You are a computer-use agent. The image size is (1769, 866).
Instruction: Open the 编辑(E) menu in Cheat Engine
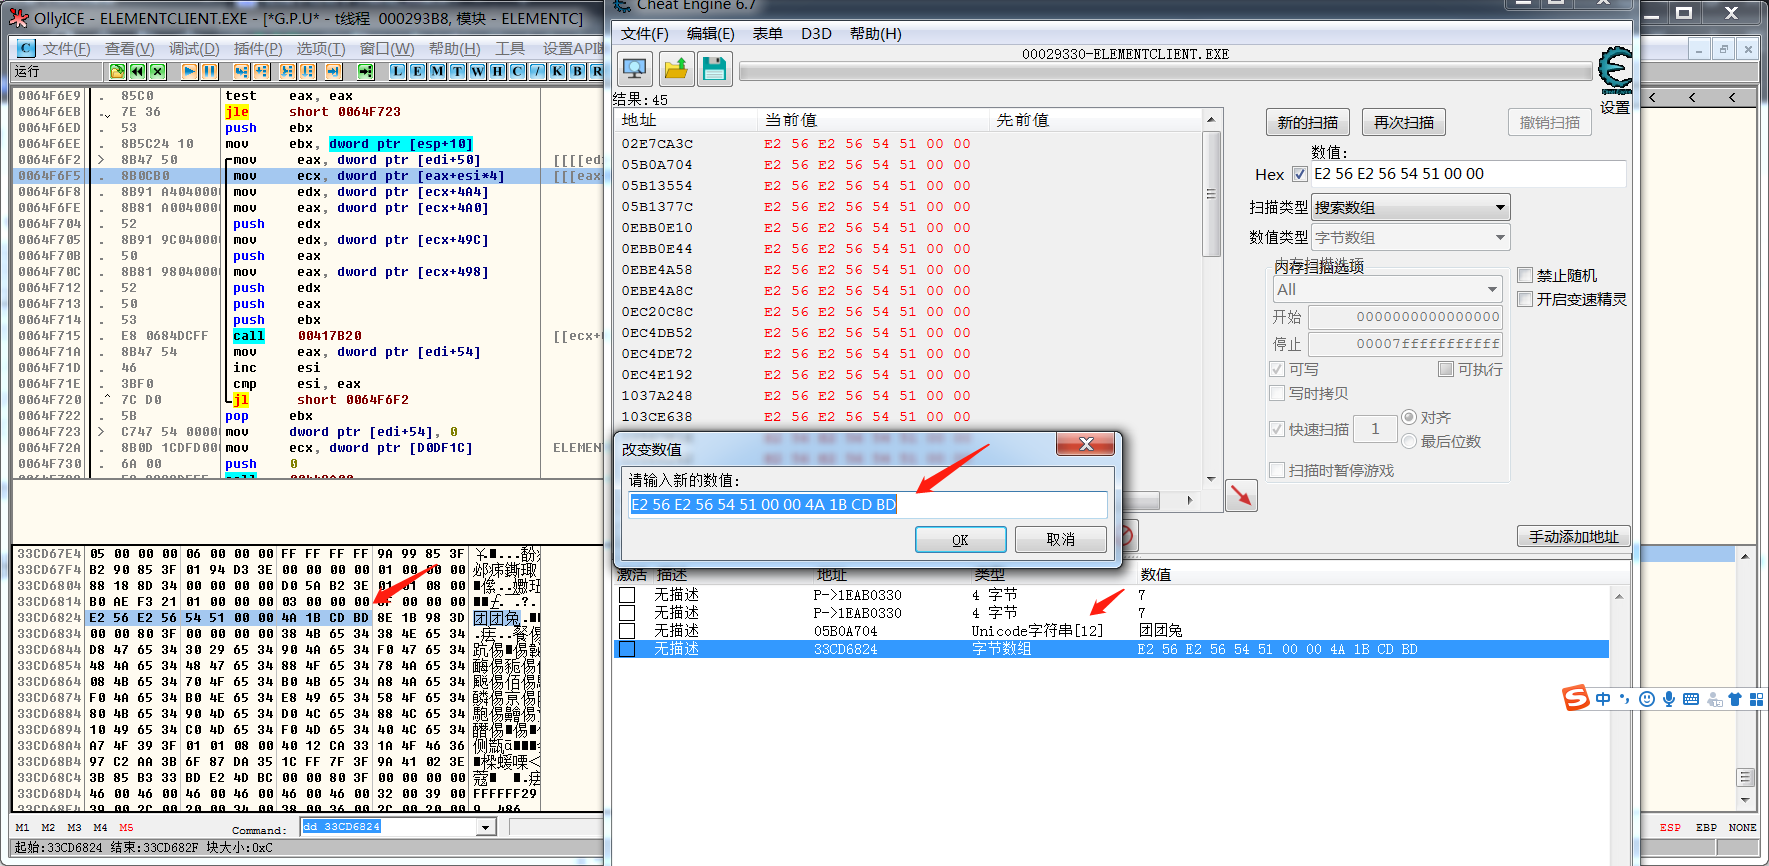[x=711, y=33]
